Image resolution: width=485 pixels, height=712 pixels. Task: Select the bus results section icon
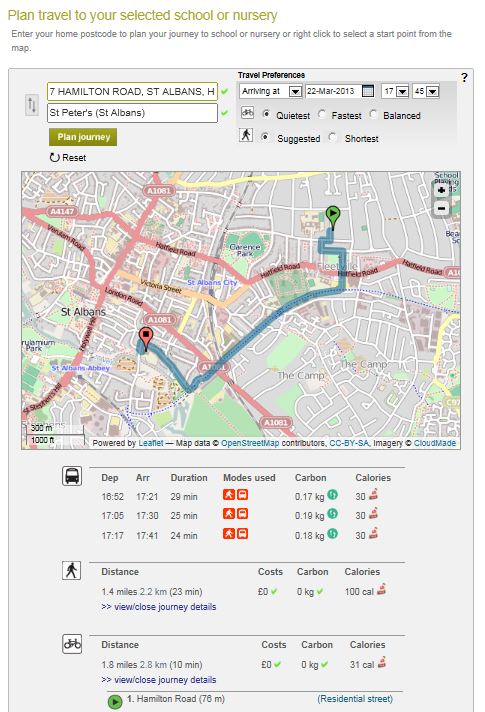pyautogui.click(x=72, y=476)
